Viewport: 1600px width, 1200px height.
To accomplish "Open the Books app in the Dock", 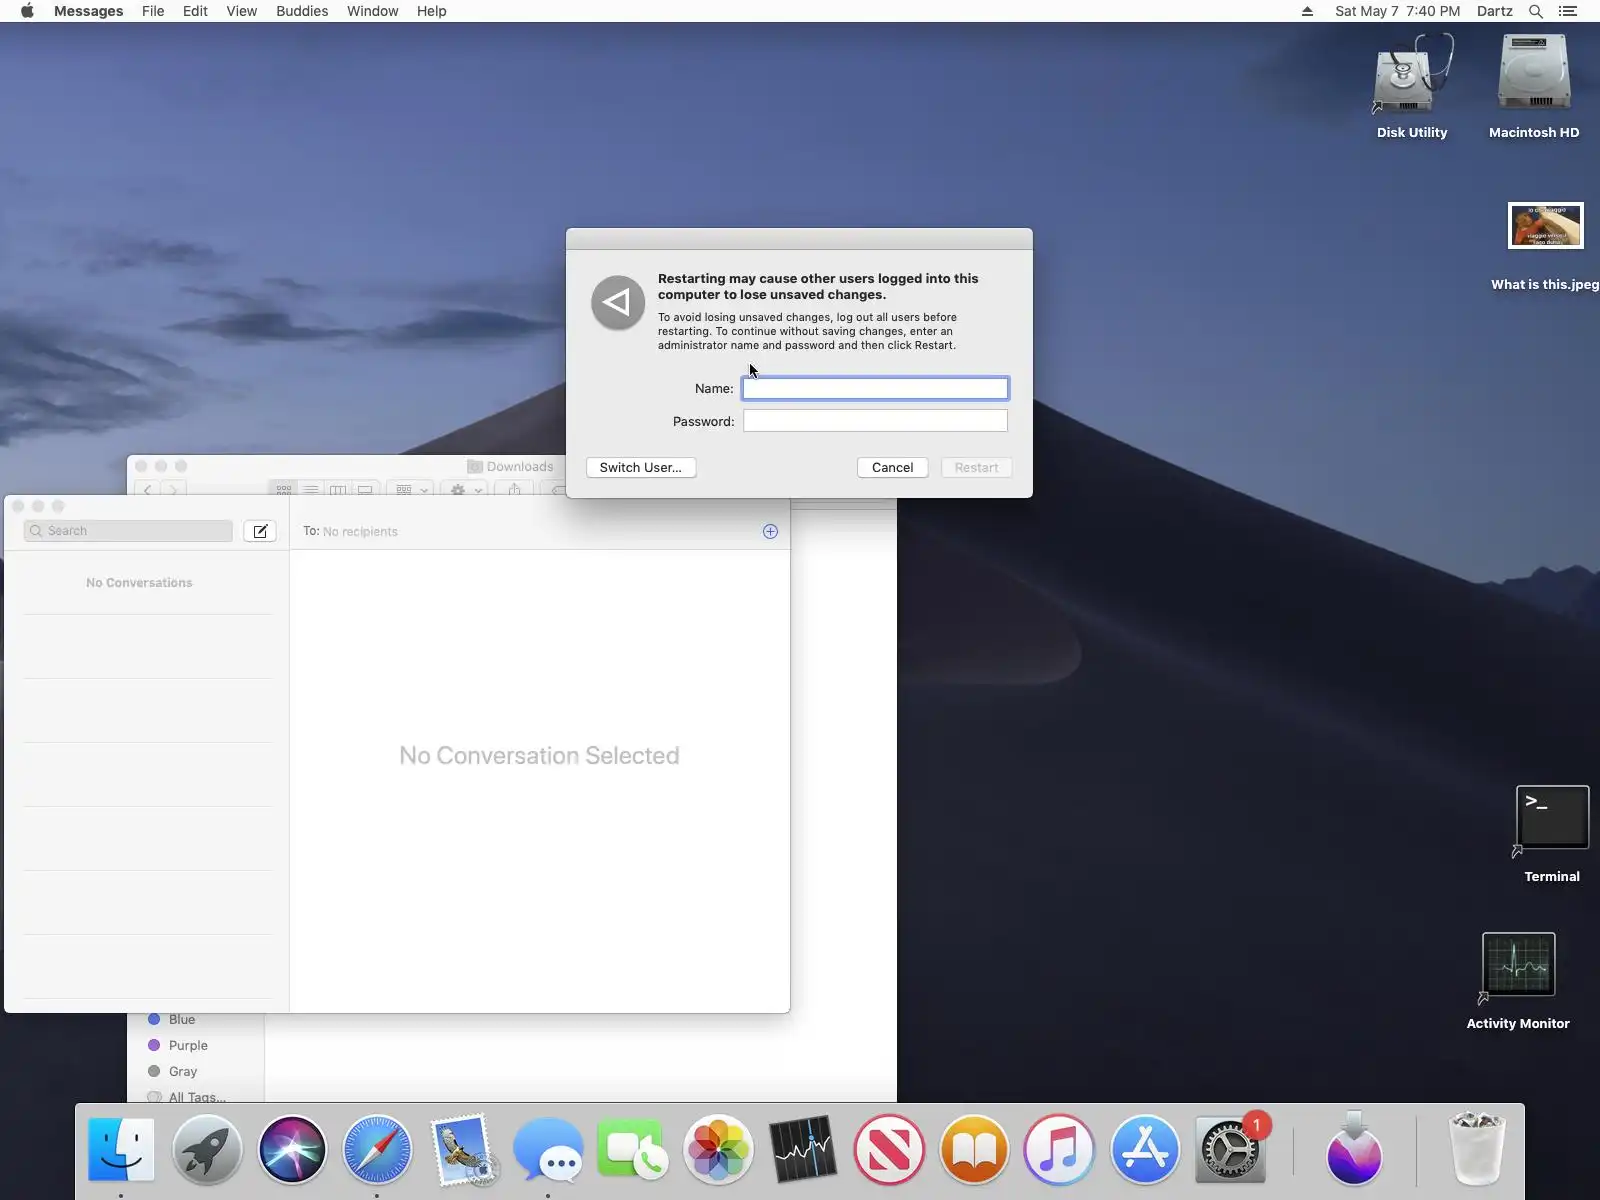I will point(974,1150).
